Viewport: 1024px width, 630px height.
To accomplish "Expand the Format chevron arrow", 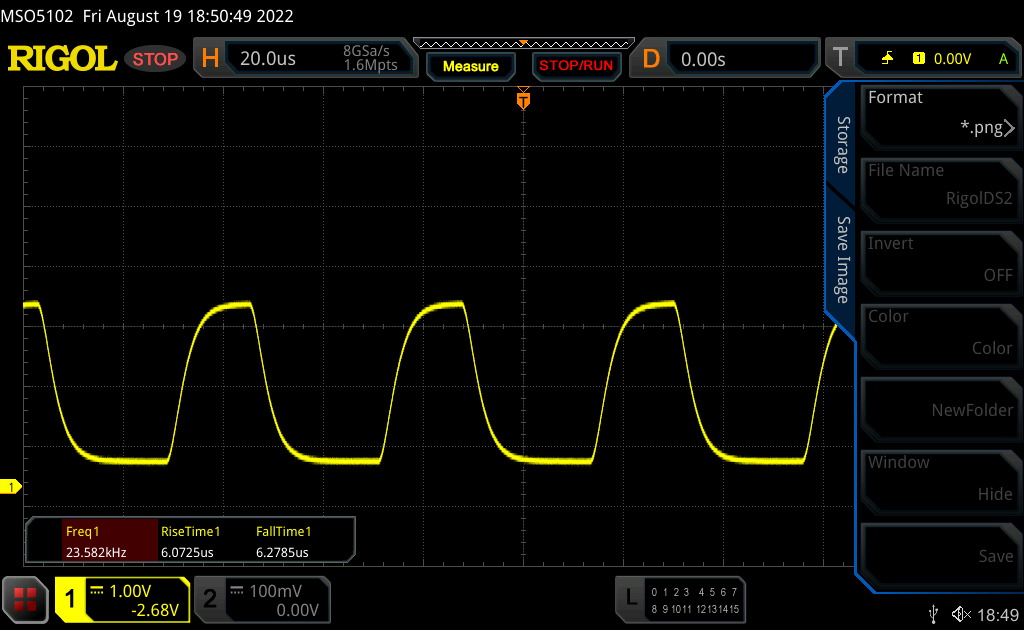I will [1010, 128].
